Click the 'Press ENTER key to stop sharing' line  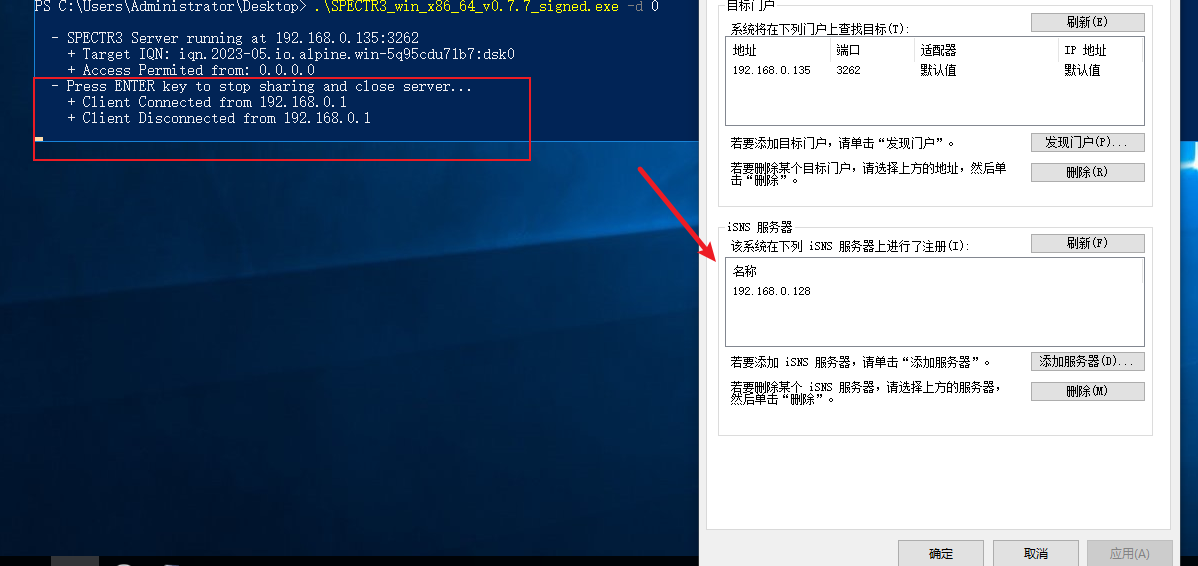click(x=261, y=86)
